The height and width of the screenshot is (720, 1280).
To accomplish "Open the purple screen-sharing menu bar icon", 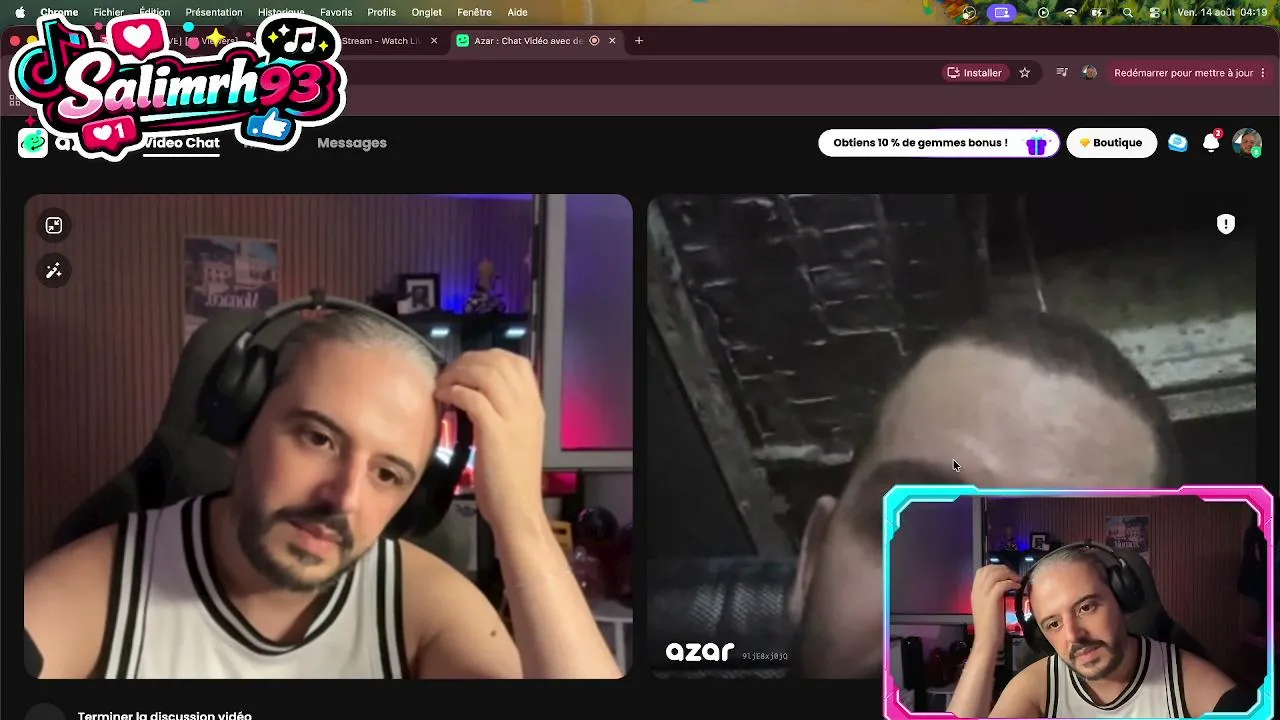I will (1001, 13).
